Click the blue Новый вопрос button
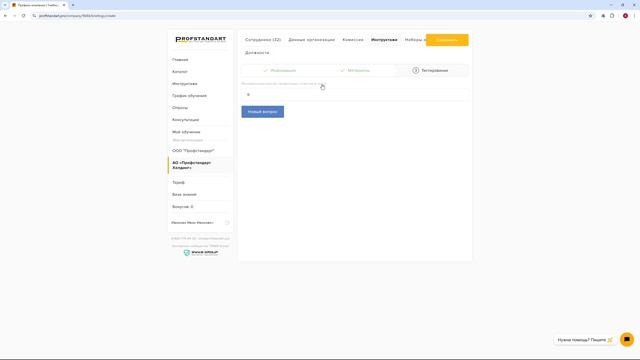This screenshot has width=640, height=360. click(262, 112)
